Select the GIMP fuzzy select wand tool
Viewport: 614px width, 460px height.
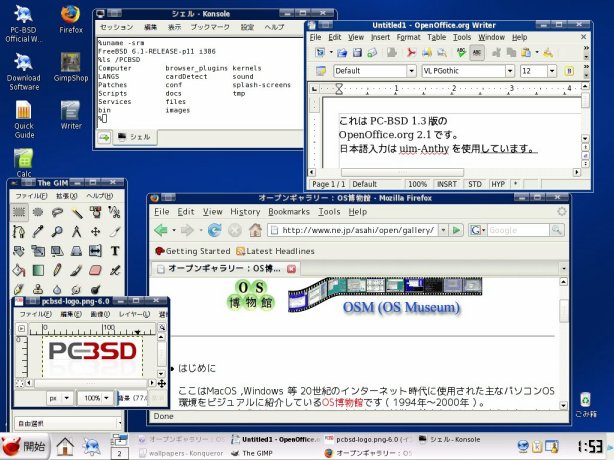click(x=76, y=212)
